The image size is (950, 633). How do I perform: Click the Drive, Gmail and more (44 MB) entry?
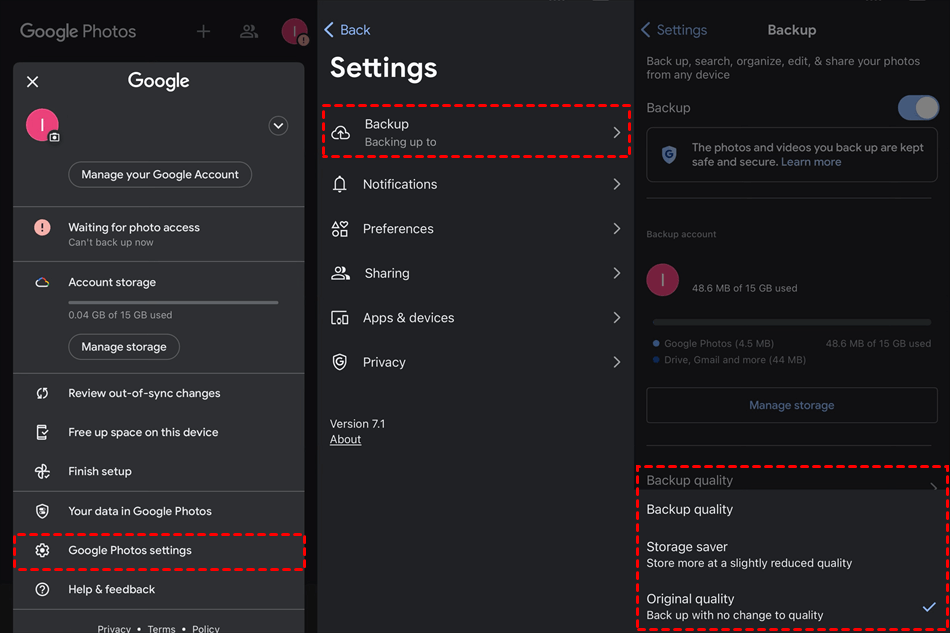coord(729,360)
